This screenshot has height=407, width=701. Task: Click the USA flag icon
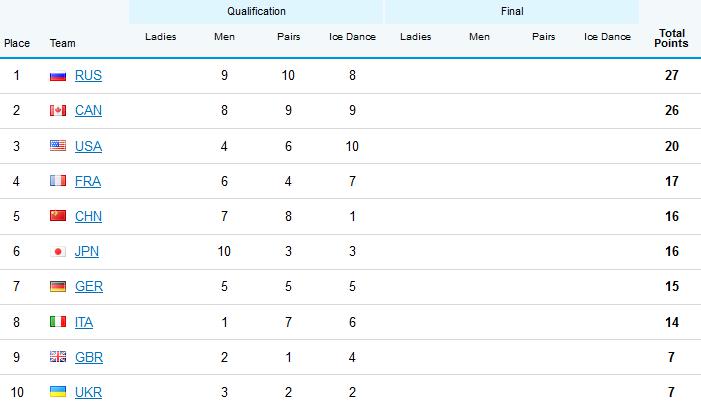point(57,146)
